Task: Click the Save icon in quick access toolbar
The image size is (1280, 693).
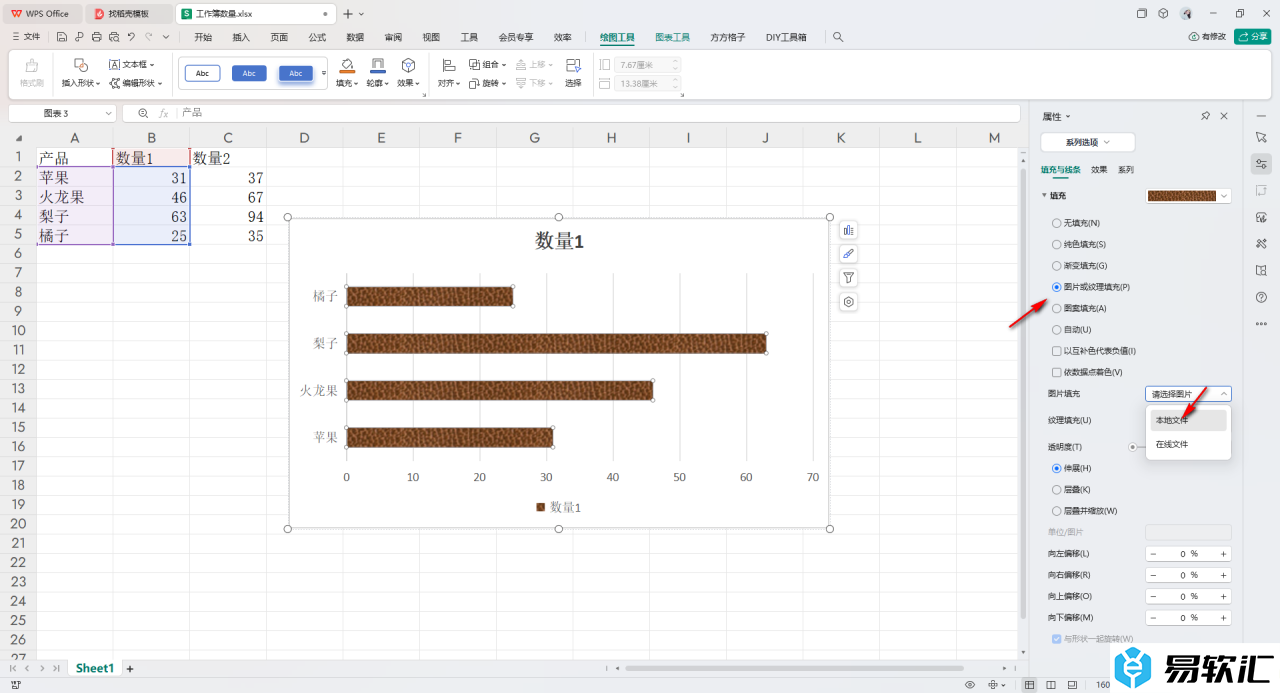Action: click(x=62, y=37)
